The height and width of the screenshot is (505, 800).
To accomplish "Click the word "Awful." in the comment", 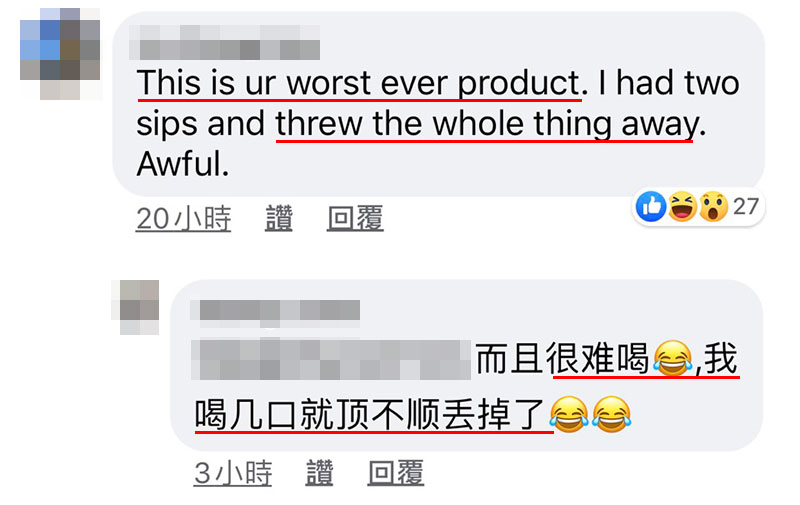I will point(183,164).
